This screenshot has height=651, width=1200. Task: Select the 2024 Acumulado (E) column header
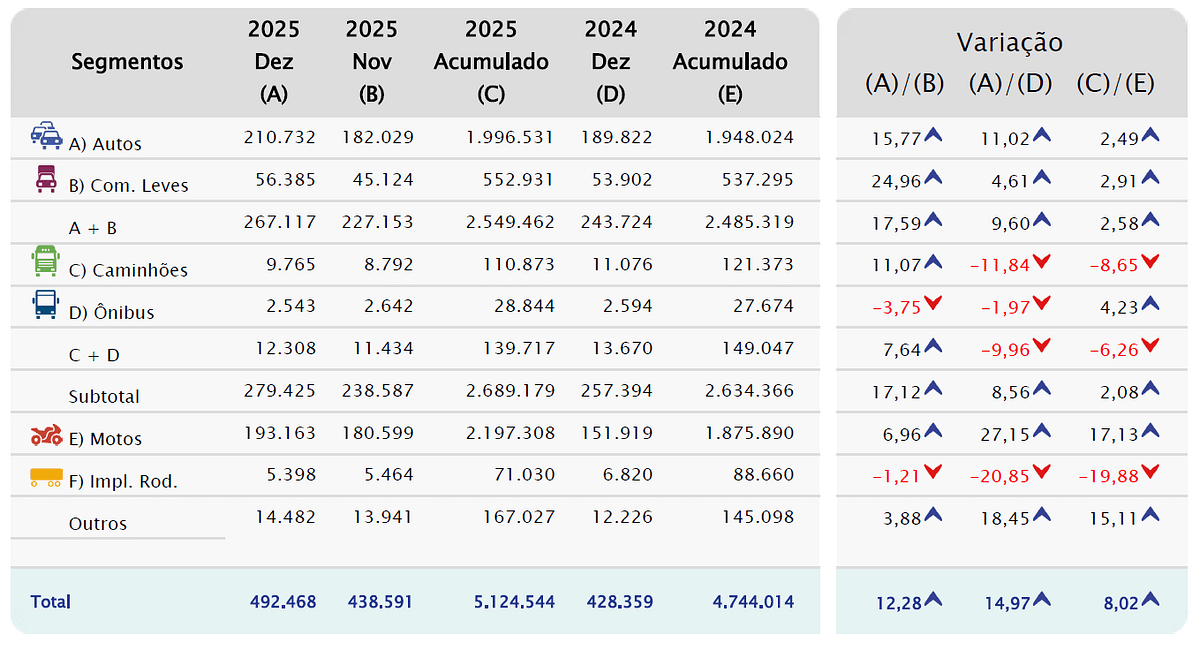click(x=730, y=62)
